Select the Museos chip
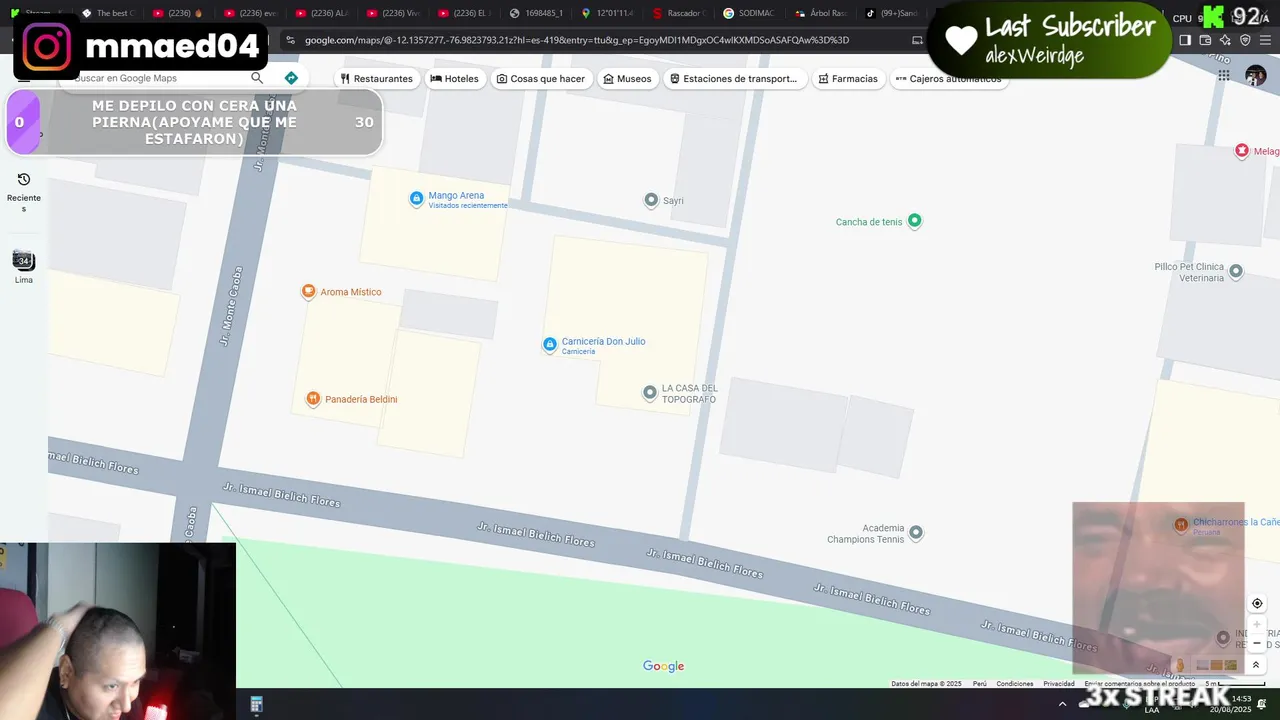Image resolution: width=1280 pixels, height=720 pixels. (x=627, y=79)
